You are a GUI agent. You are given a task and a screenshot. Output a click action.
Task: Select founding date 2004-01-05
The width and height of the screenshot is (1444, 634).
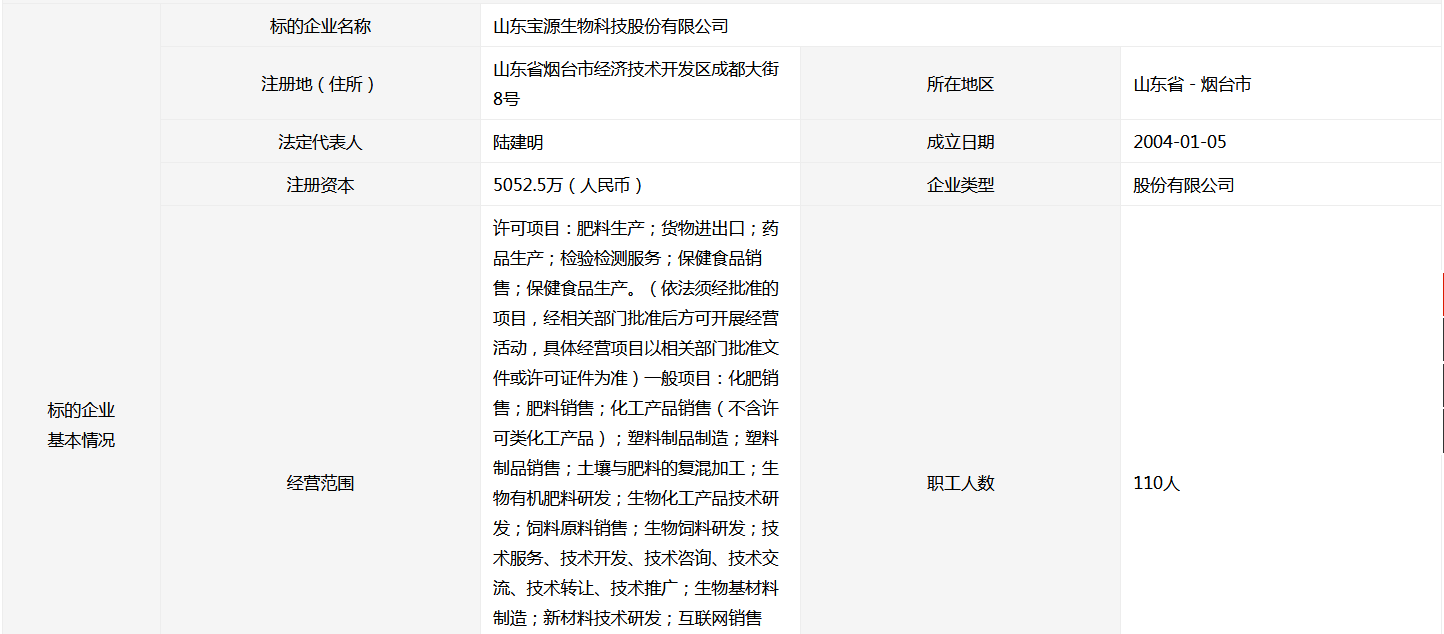(x=1180, y=142)
